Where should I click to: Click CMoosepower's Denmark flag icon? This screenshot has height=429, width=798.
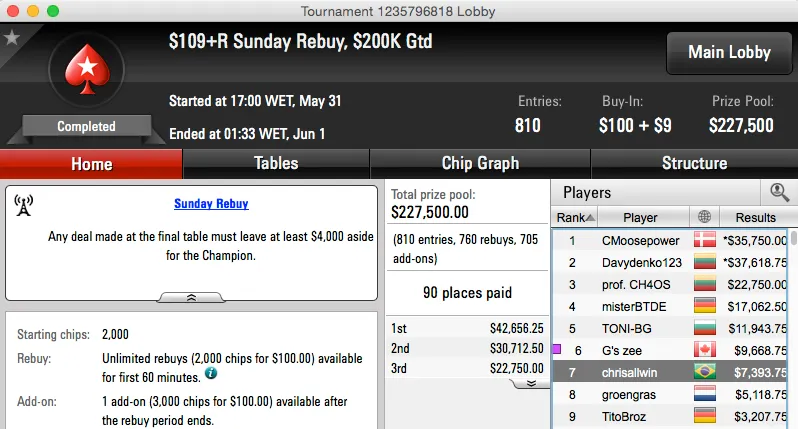tap(704, 241)
